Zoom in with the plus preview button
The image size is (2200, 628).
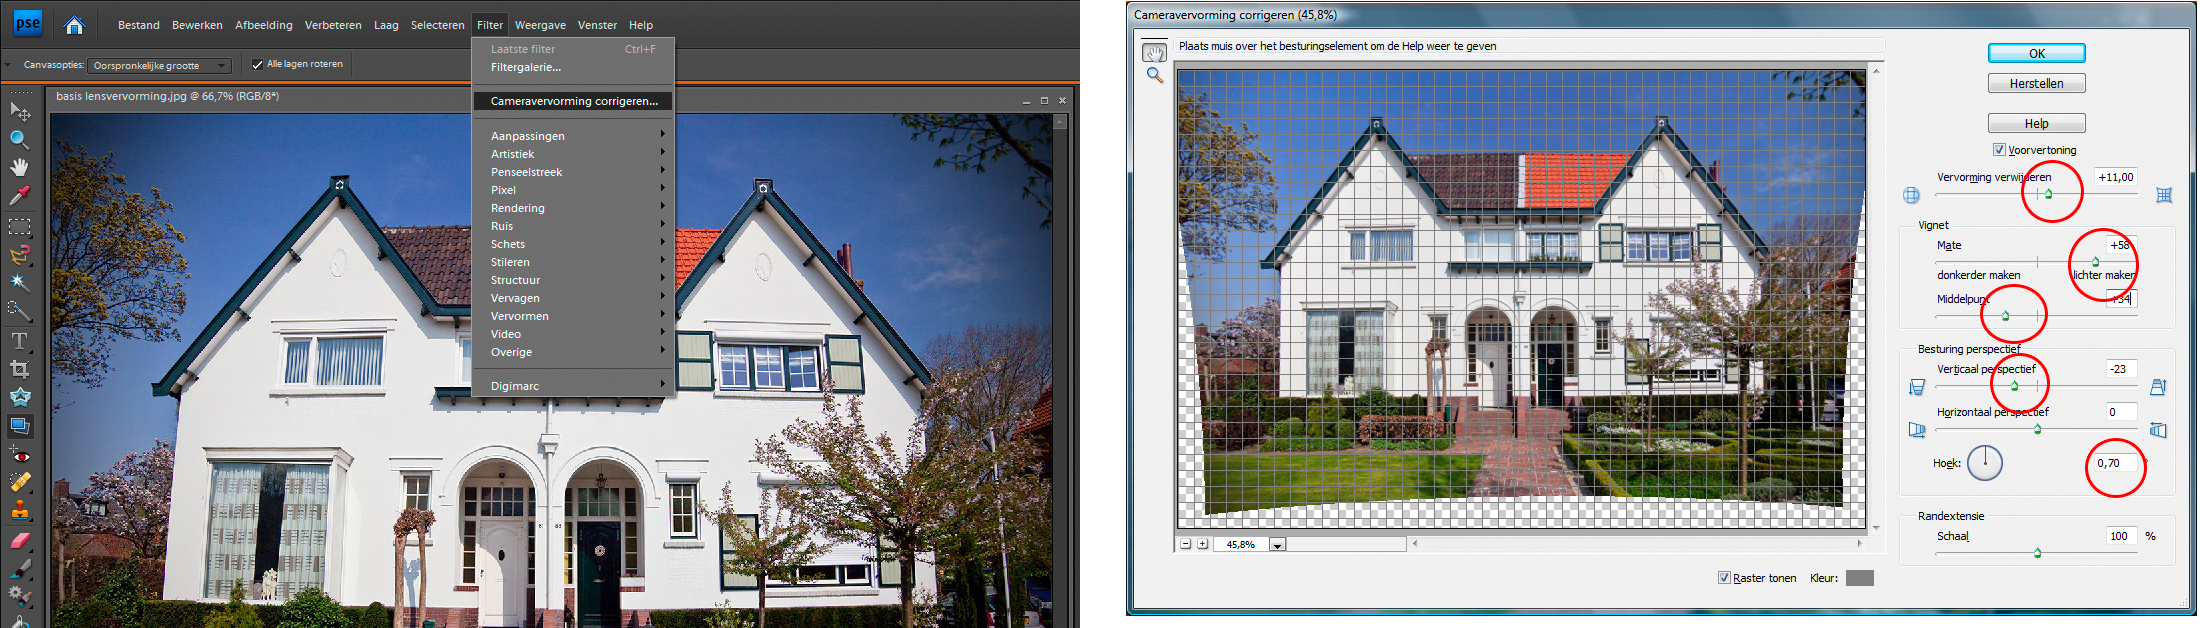(1202, 544)
